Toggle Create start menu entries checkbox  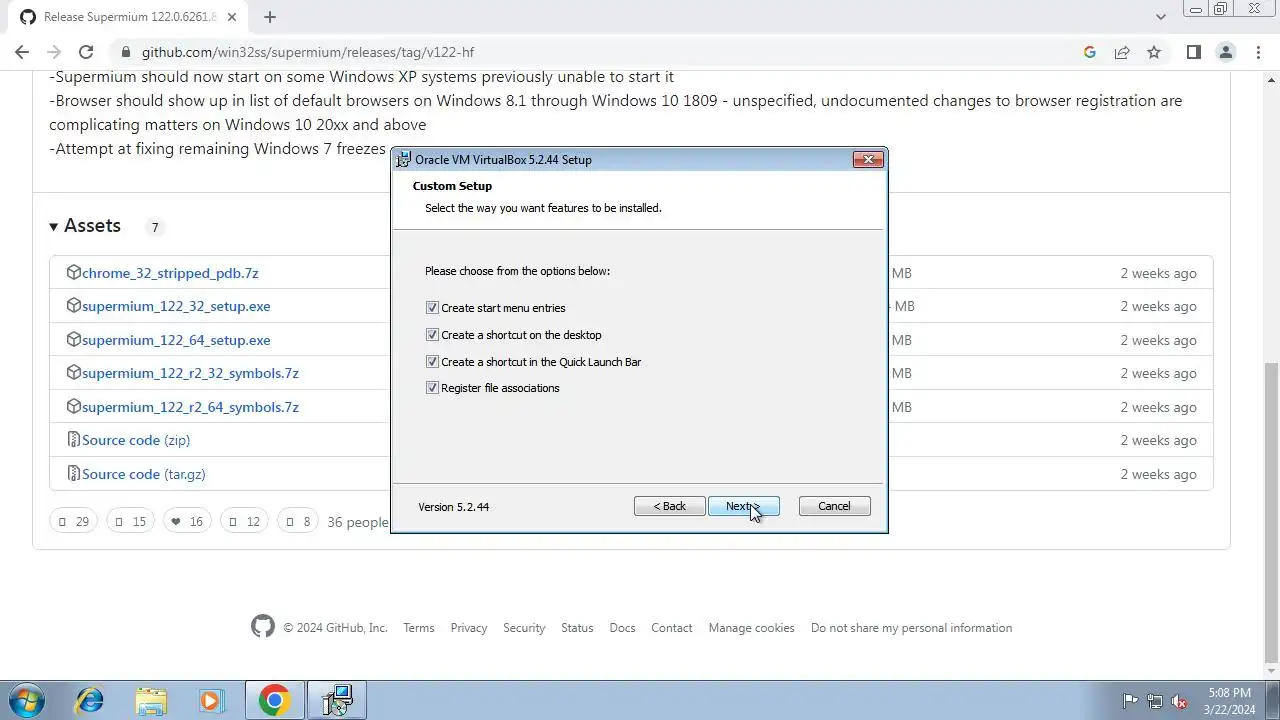pyautogui.click(x=432, y=308)
